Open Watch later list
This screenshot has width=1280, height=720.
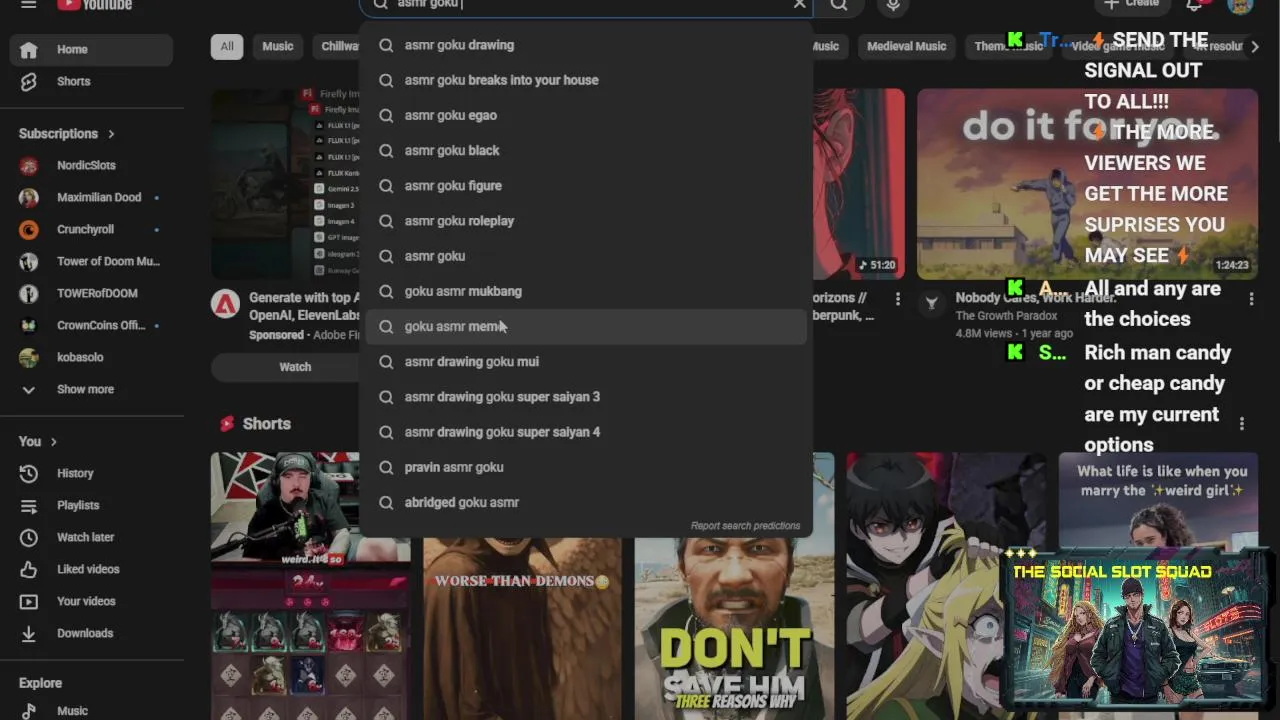coord(92,537)
